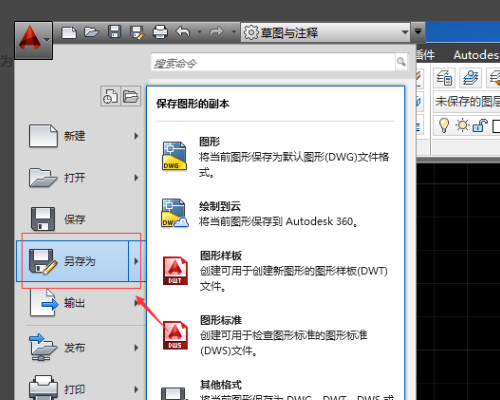Expand the 新建 submenu arrow

coord(136,136)
